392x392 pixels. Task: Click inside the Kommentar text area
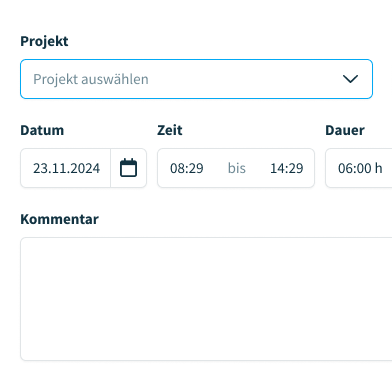206,299
